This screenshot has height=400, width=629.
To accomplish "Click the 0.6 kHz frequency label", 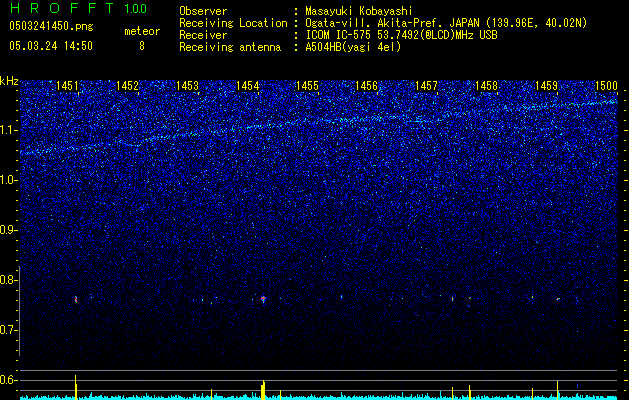I will [9, 380].
